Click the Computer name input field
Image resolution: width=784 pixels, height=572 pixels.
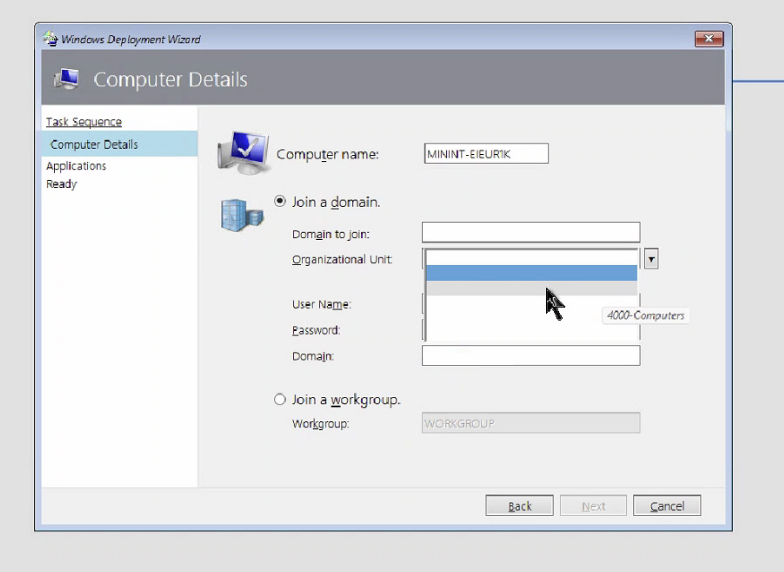tap(486, 154)
